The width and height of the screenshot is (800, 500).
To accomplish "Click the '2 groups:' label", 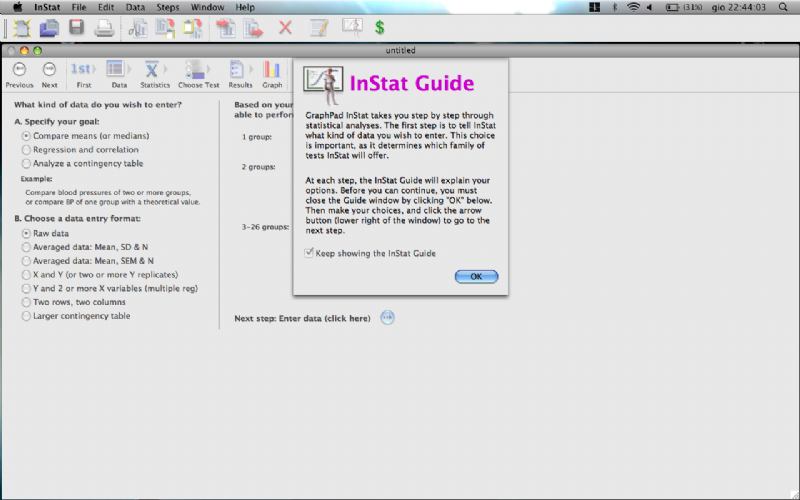I will point(258,167).
